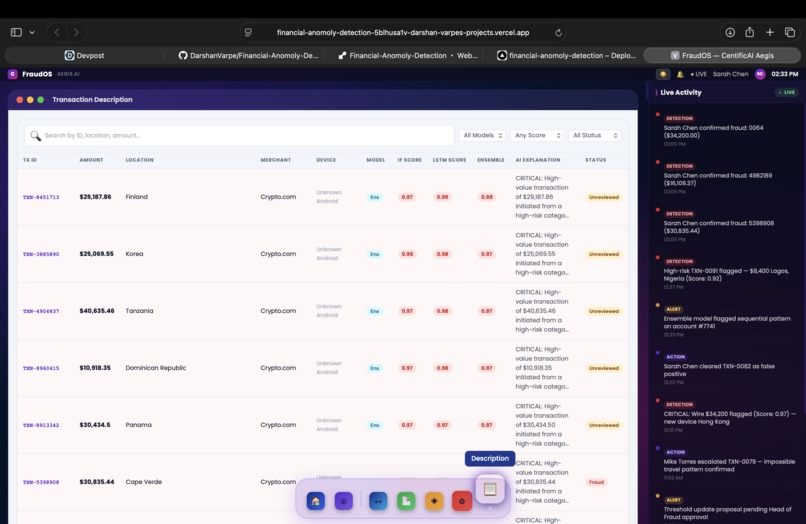Click the Dominican Republic location cell
Viewport: 806px width, 524px height.
(156, 368)
